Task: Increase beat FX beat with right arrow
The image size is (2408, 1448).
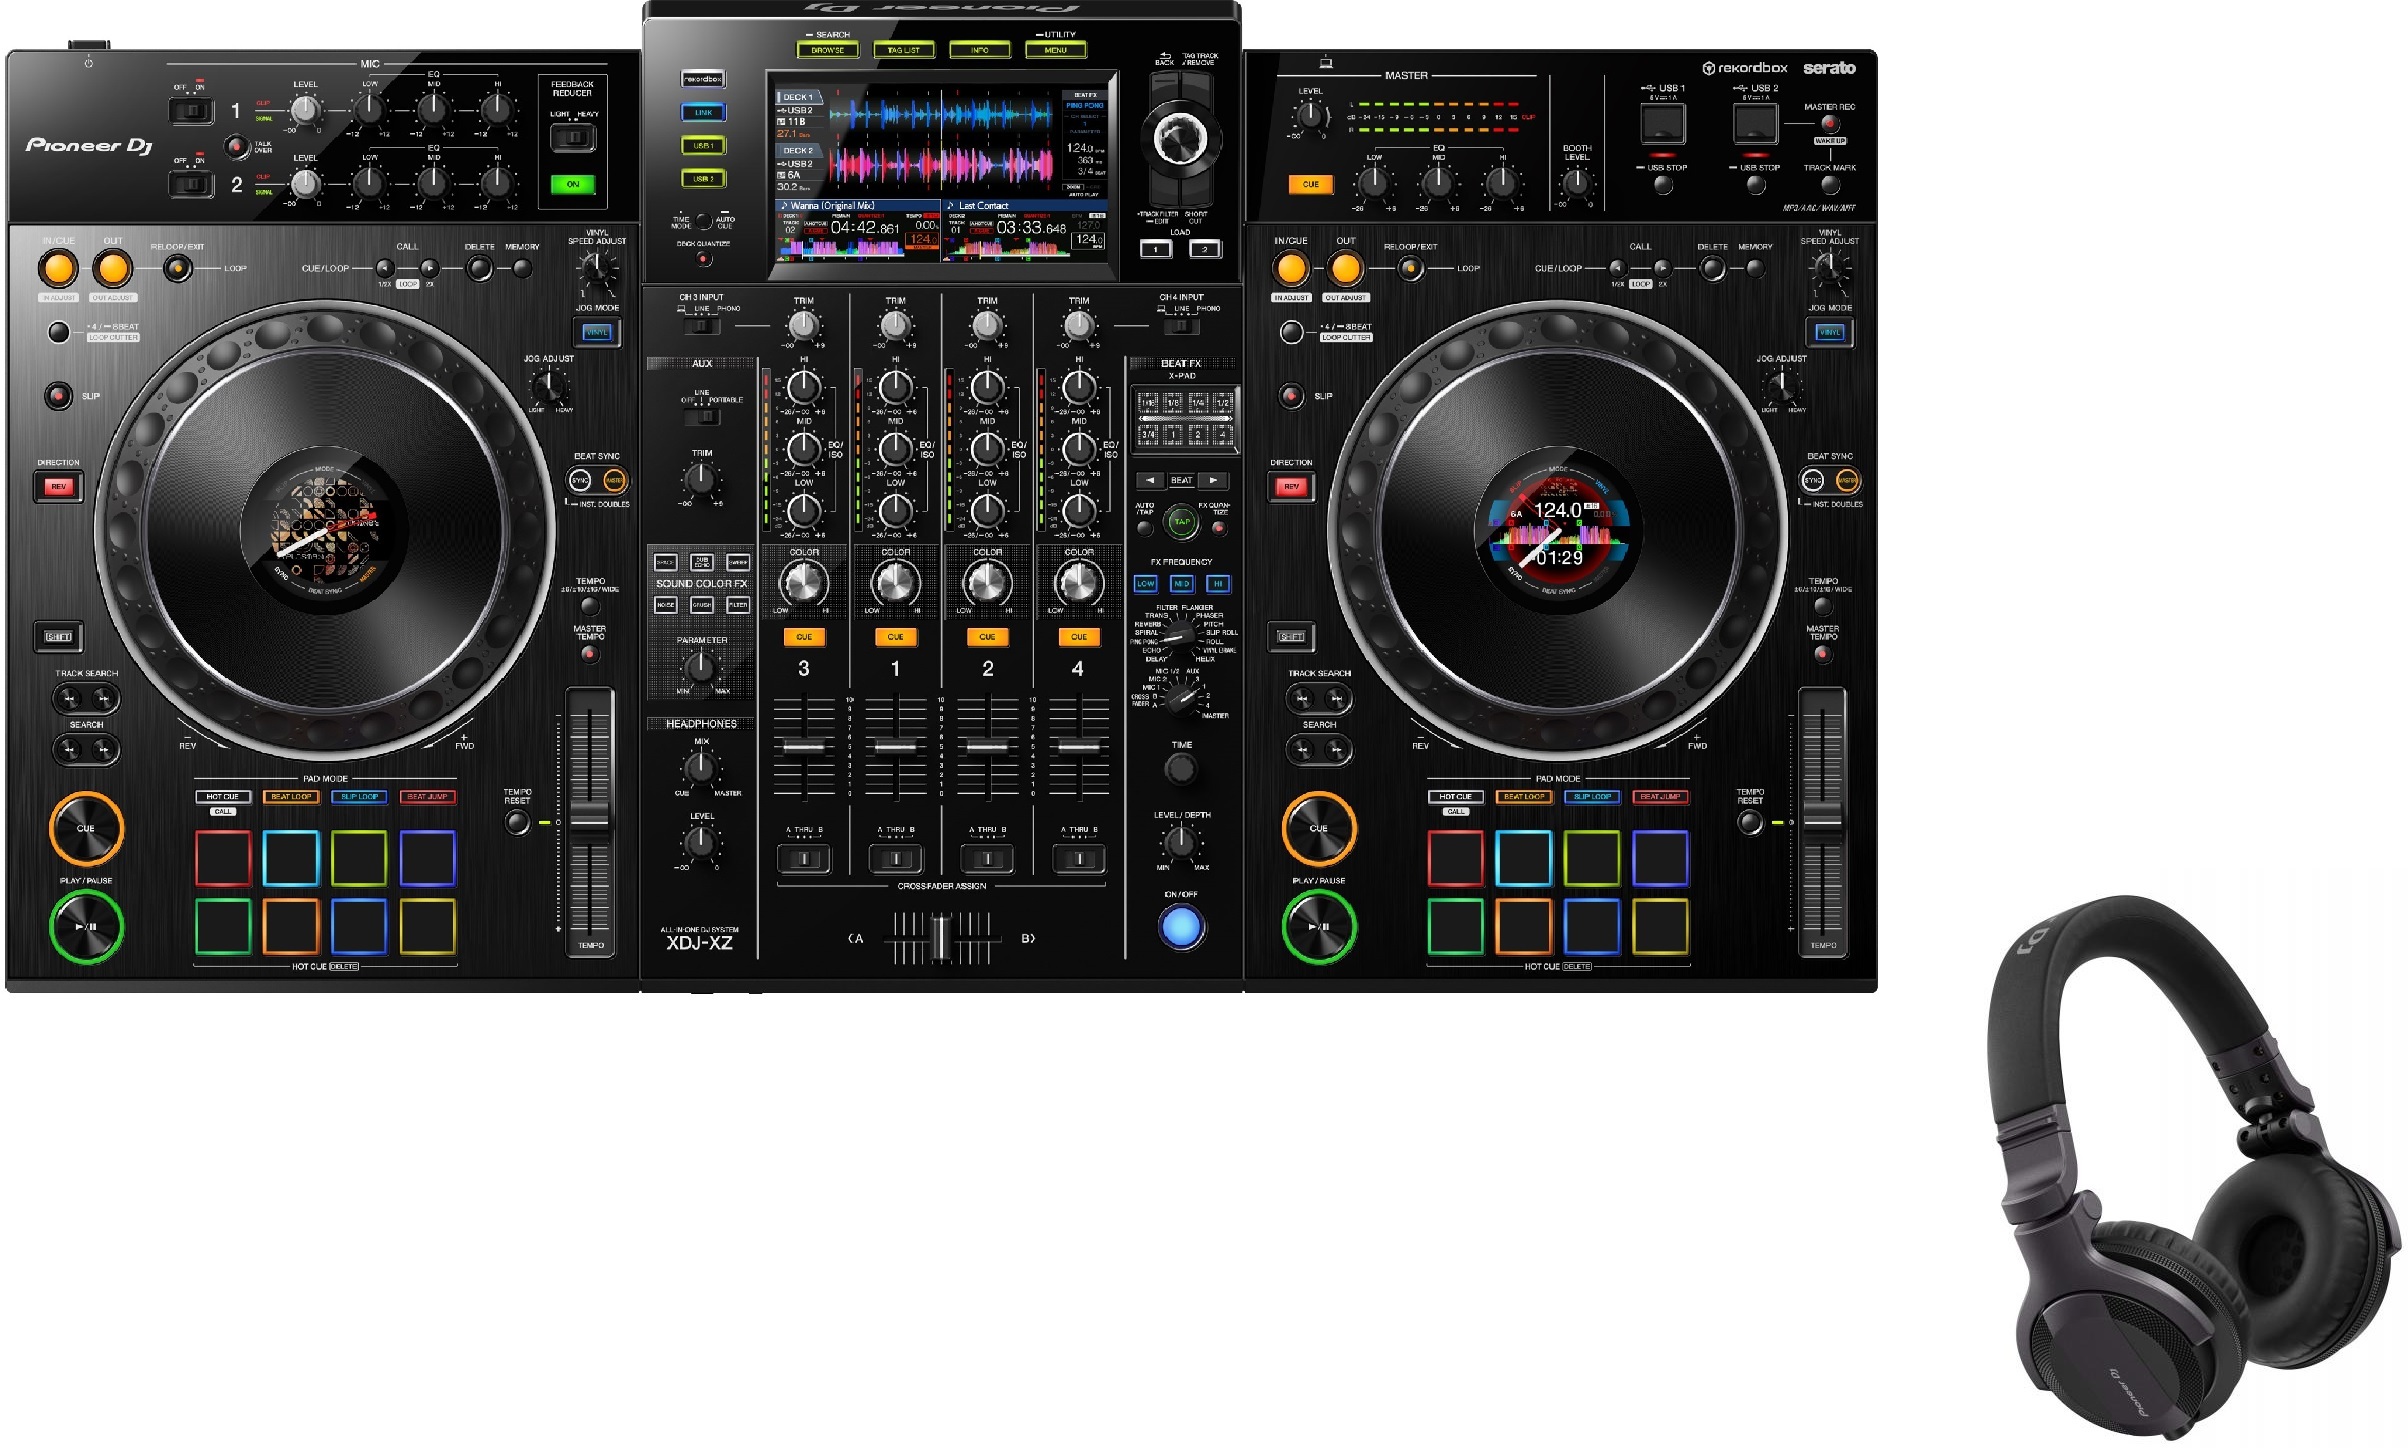Action: tap(1214, 481)
